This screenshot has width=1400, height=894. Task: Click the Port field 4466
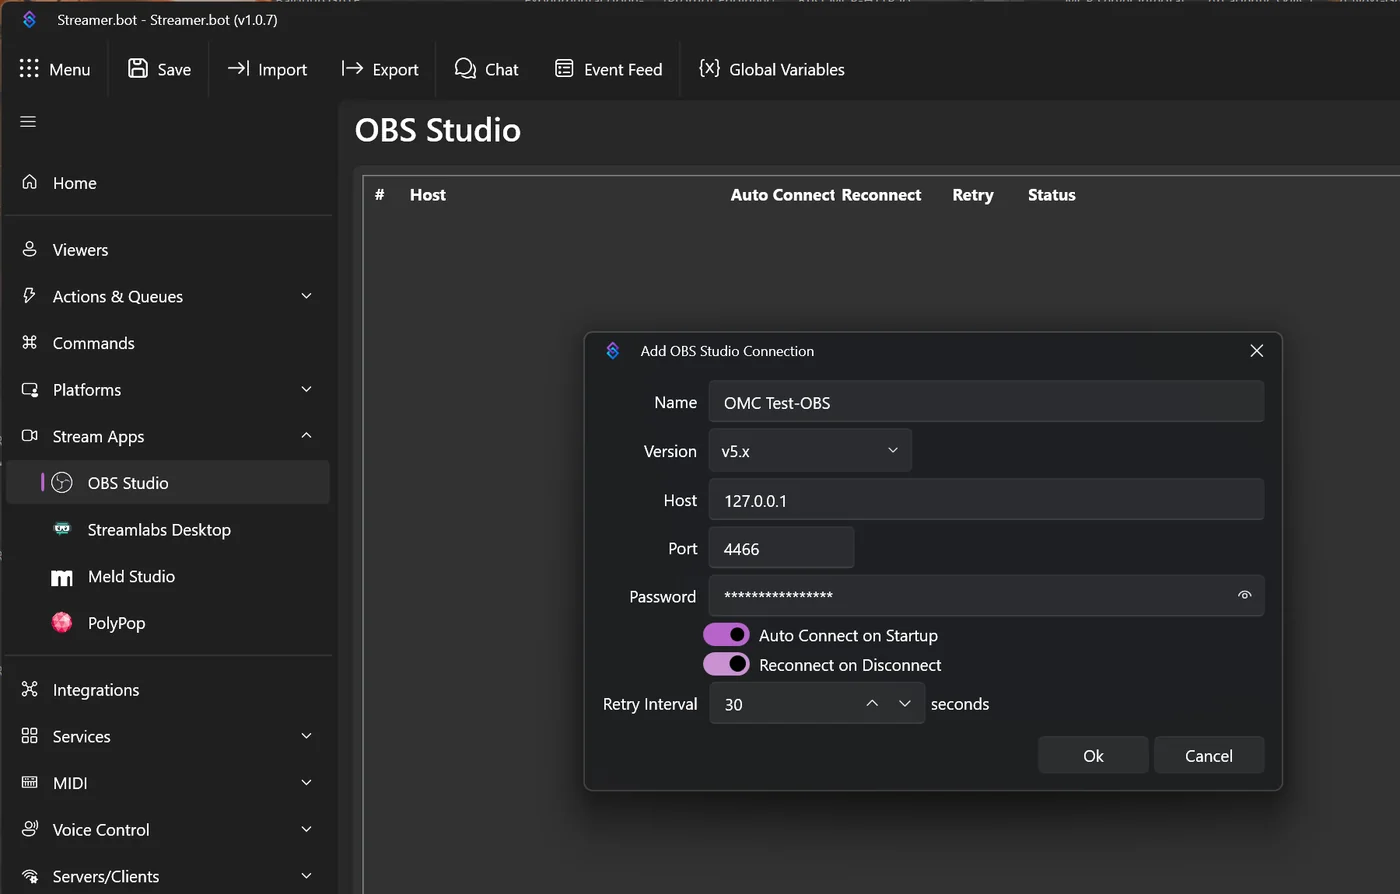click(x=781, y=548)
